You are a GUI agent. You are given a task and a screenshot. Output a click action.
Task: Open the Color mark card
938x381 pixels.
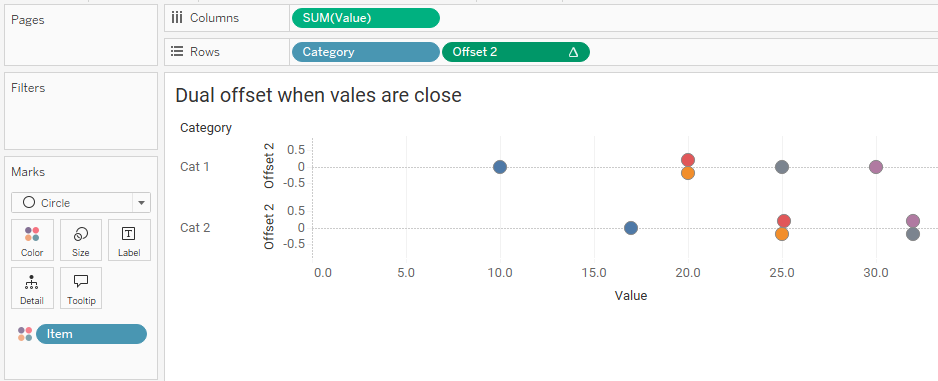(32, 240)
